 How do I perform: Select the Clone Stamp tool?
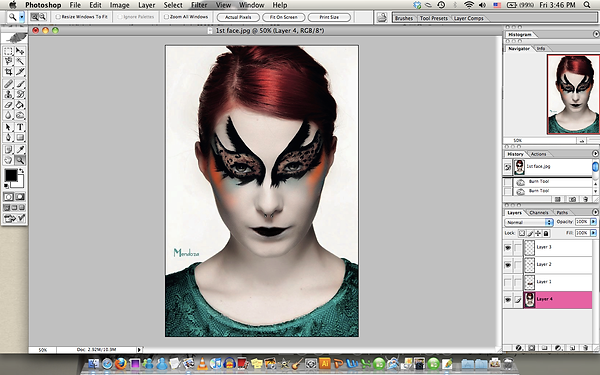[8, 94]
